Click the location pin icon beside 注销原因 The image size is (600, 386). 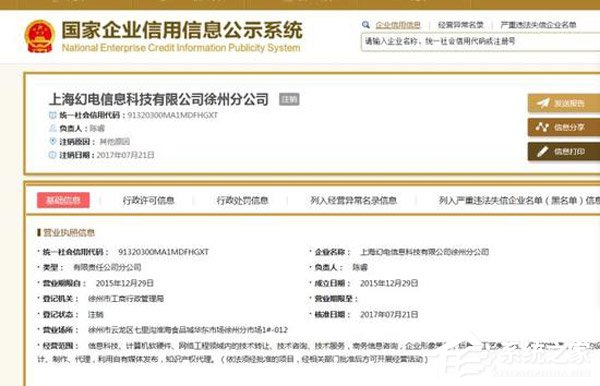(x=53, y=141)
